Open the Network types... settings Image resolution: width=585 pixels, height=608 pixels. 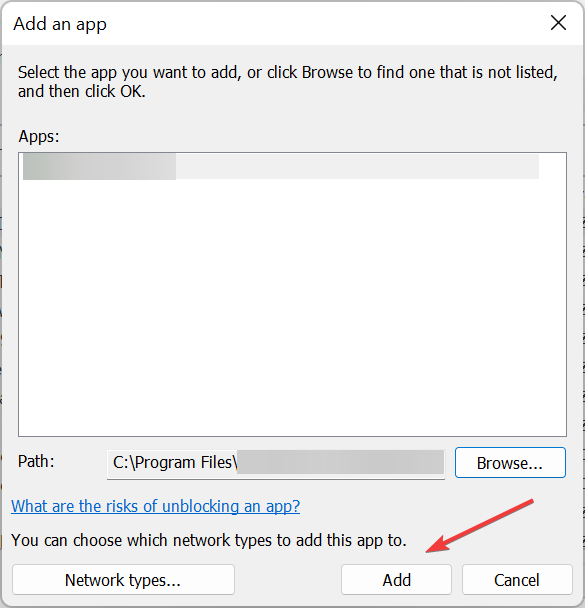(x=123, y=580)
